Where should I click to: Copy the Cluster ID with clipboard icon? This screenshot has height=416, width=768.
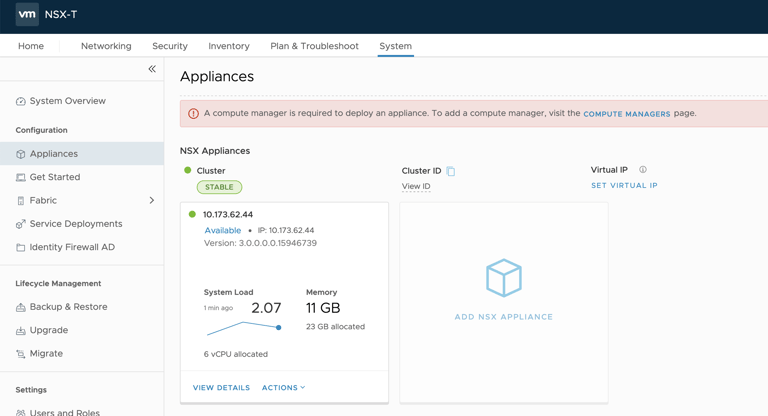click(451, 171)
